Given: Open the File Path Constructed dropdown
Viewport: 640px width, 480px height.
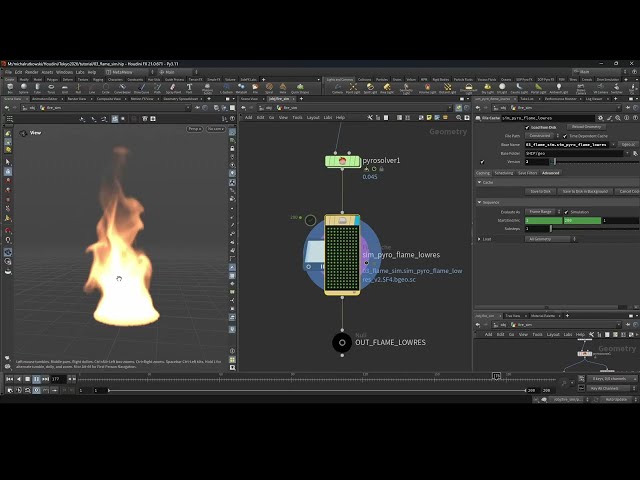Looking at the screenshot, I should click(542, 136).
